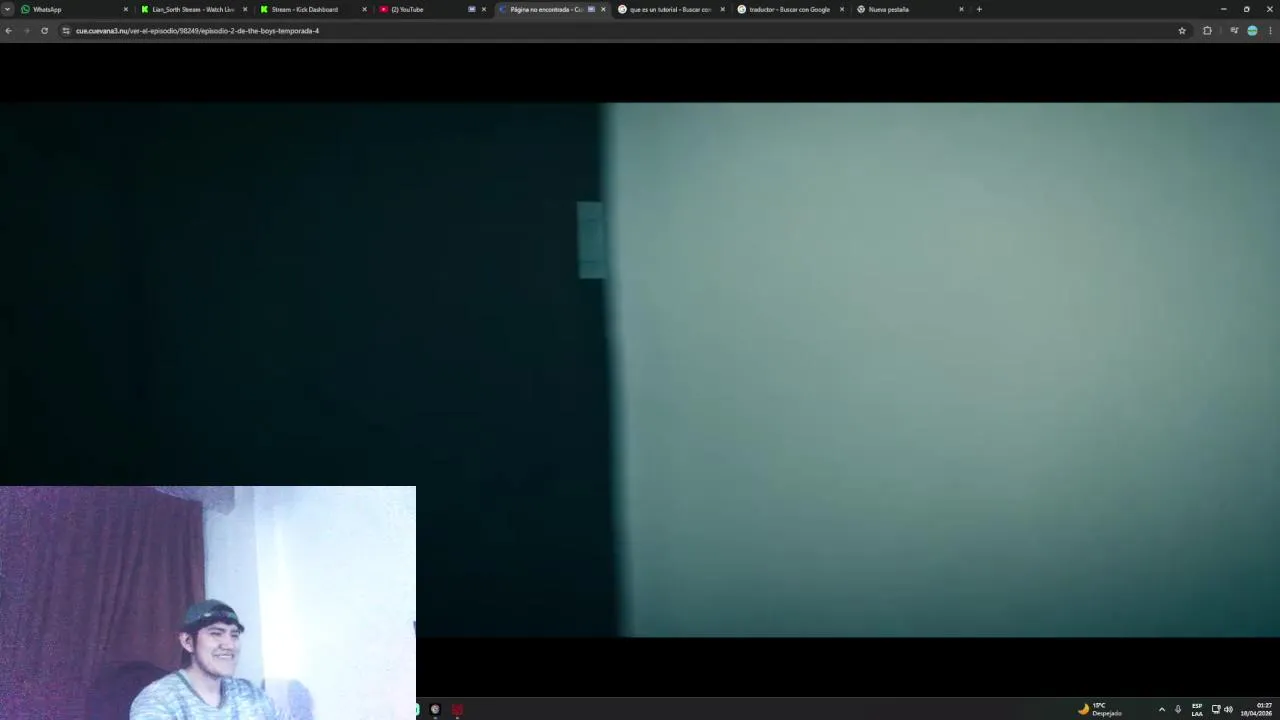Change the ESP LAA input language
Image resolution: width=1280 pixels, height=720 pixels.
point(1197,709)
